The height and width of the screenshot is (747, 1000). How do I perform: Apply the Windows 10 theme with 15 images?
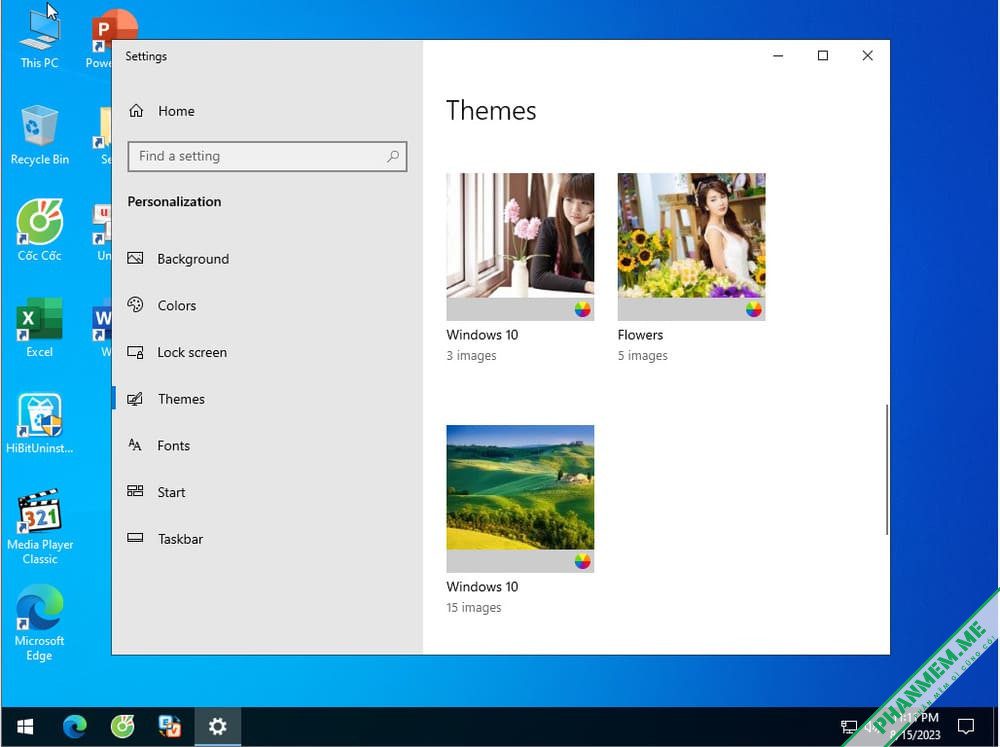tap(520, 499)
